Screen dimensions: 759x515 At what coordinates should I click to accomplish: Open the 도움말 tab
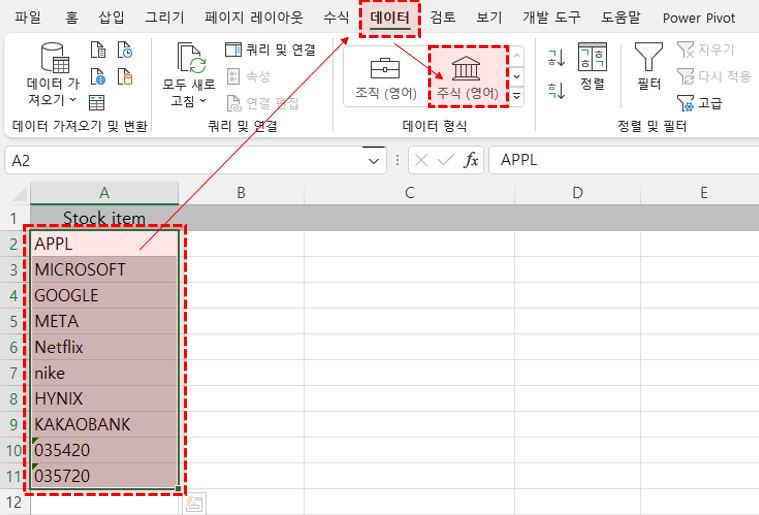coord(621,18)
